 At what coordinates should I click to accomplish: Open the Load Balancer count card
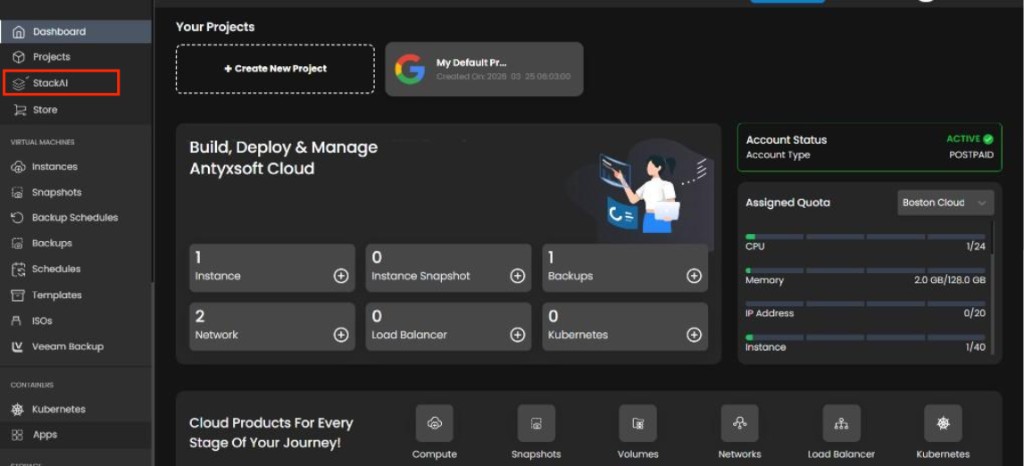[449, 326]
